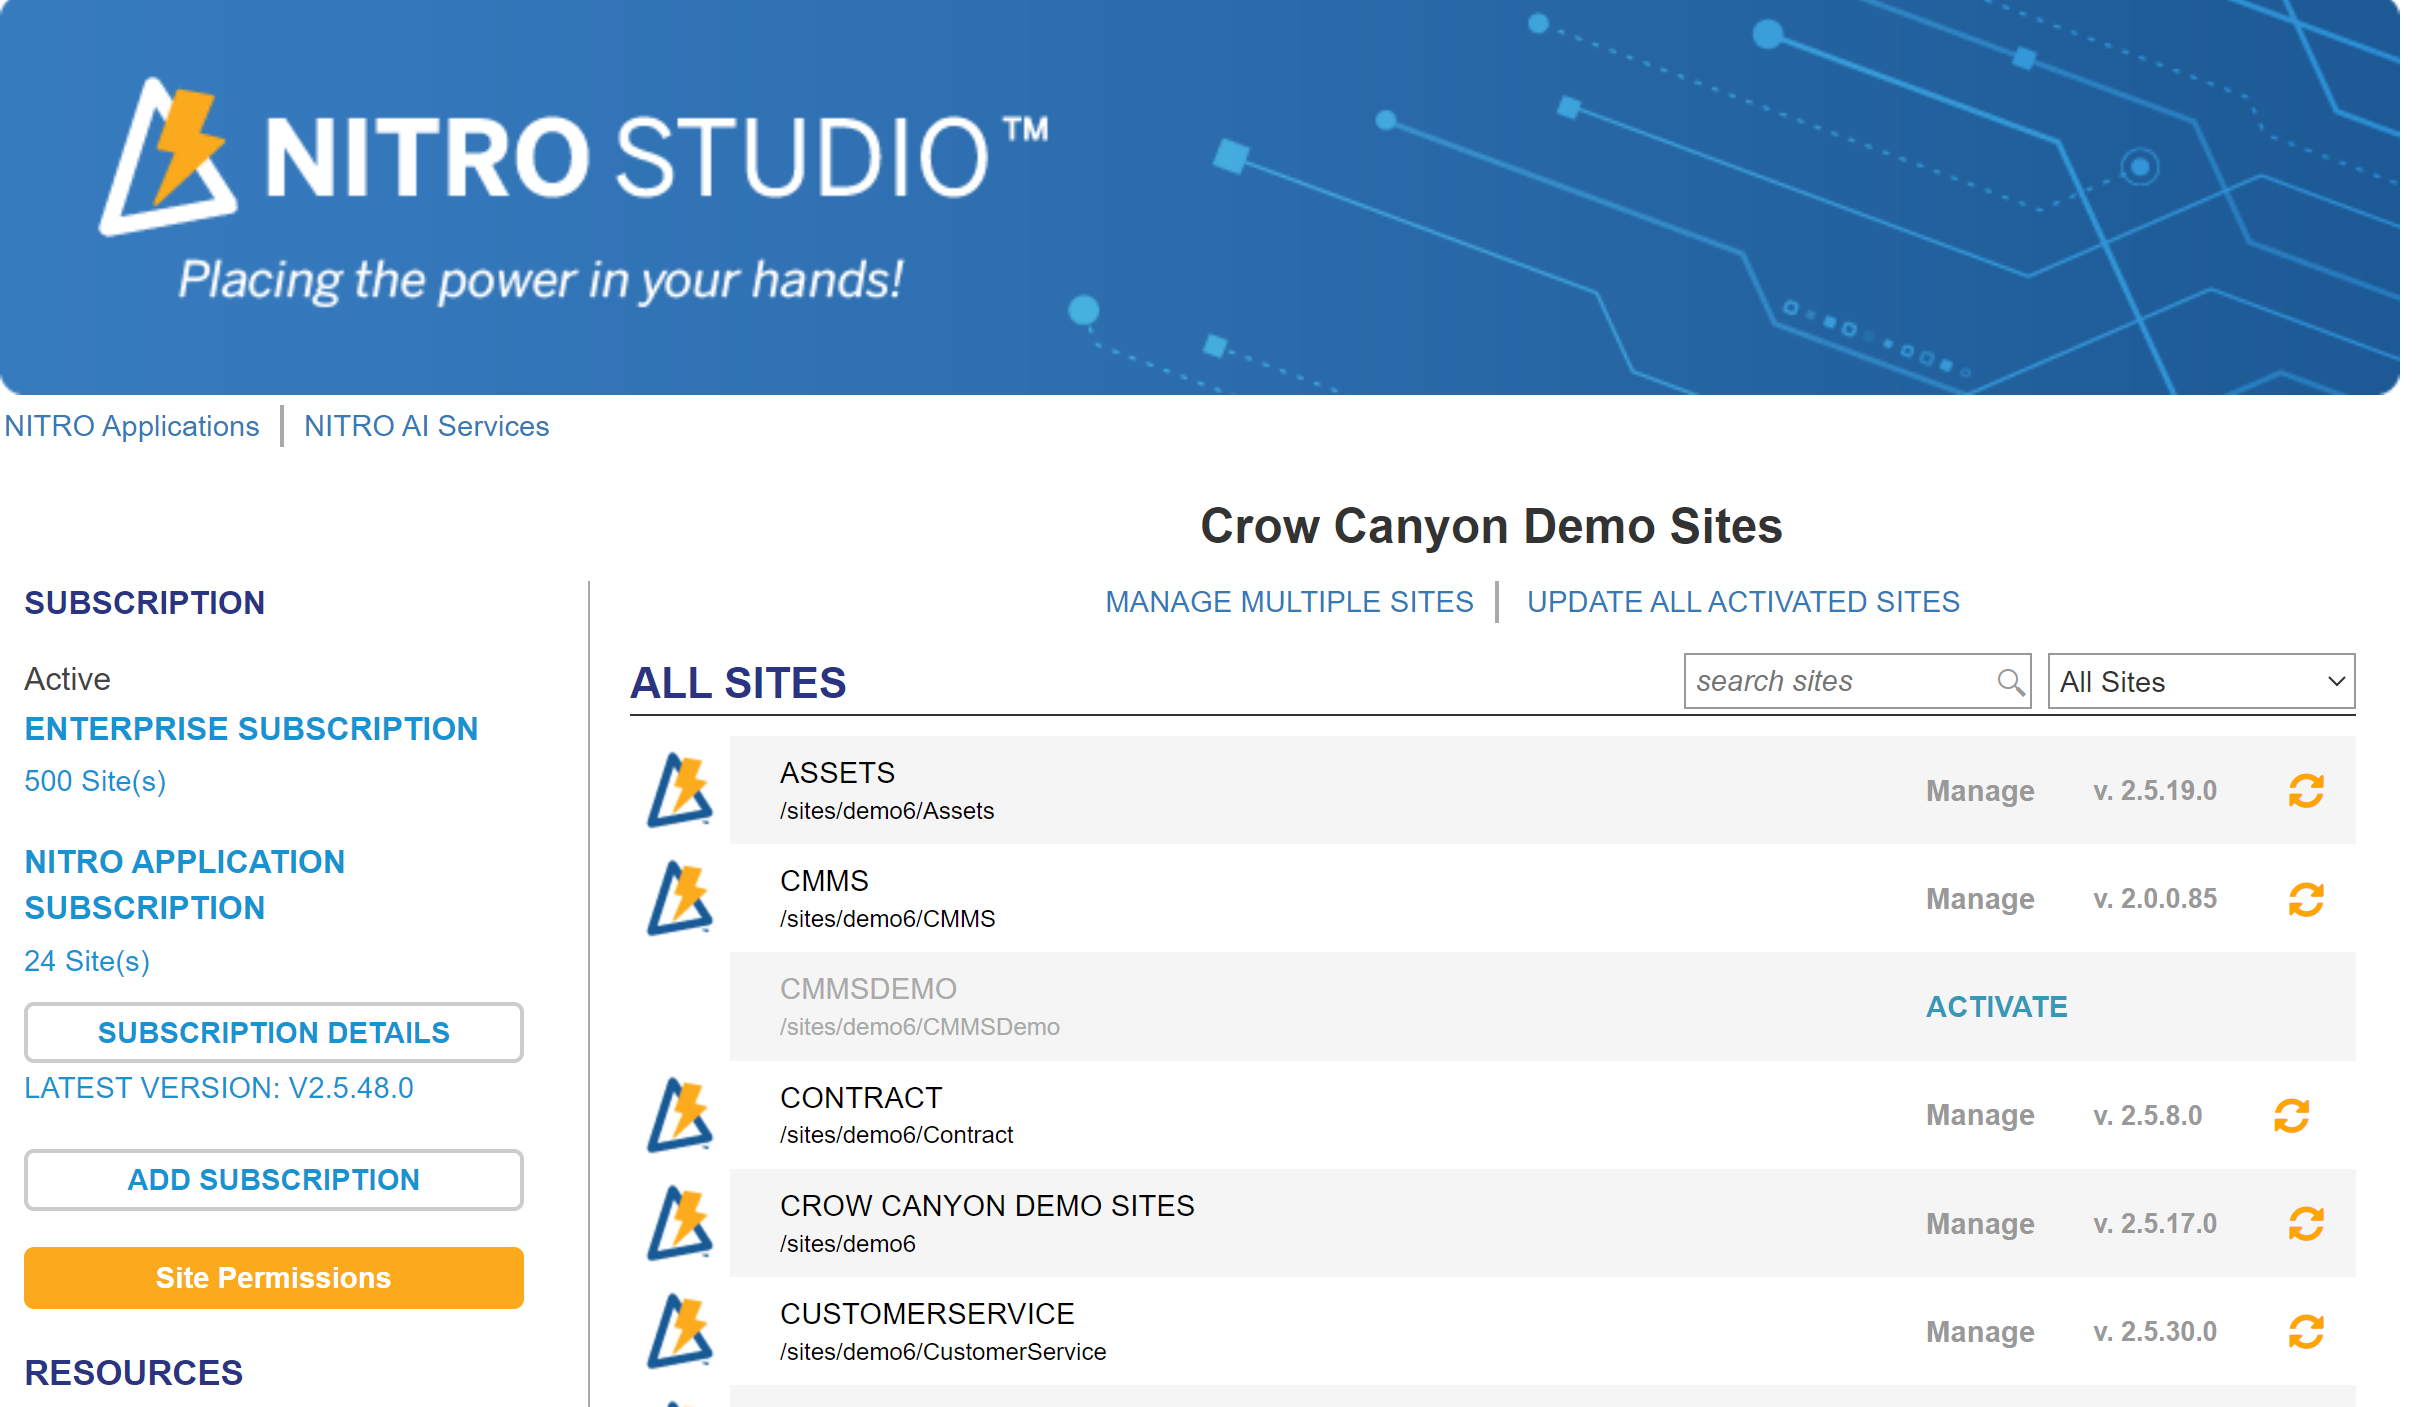This screenshot has height=1407, width=2434.
Task: Click version v. 2.5.30.0 text
Action: [2155, 1332]
